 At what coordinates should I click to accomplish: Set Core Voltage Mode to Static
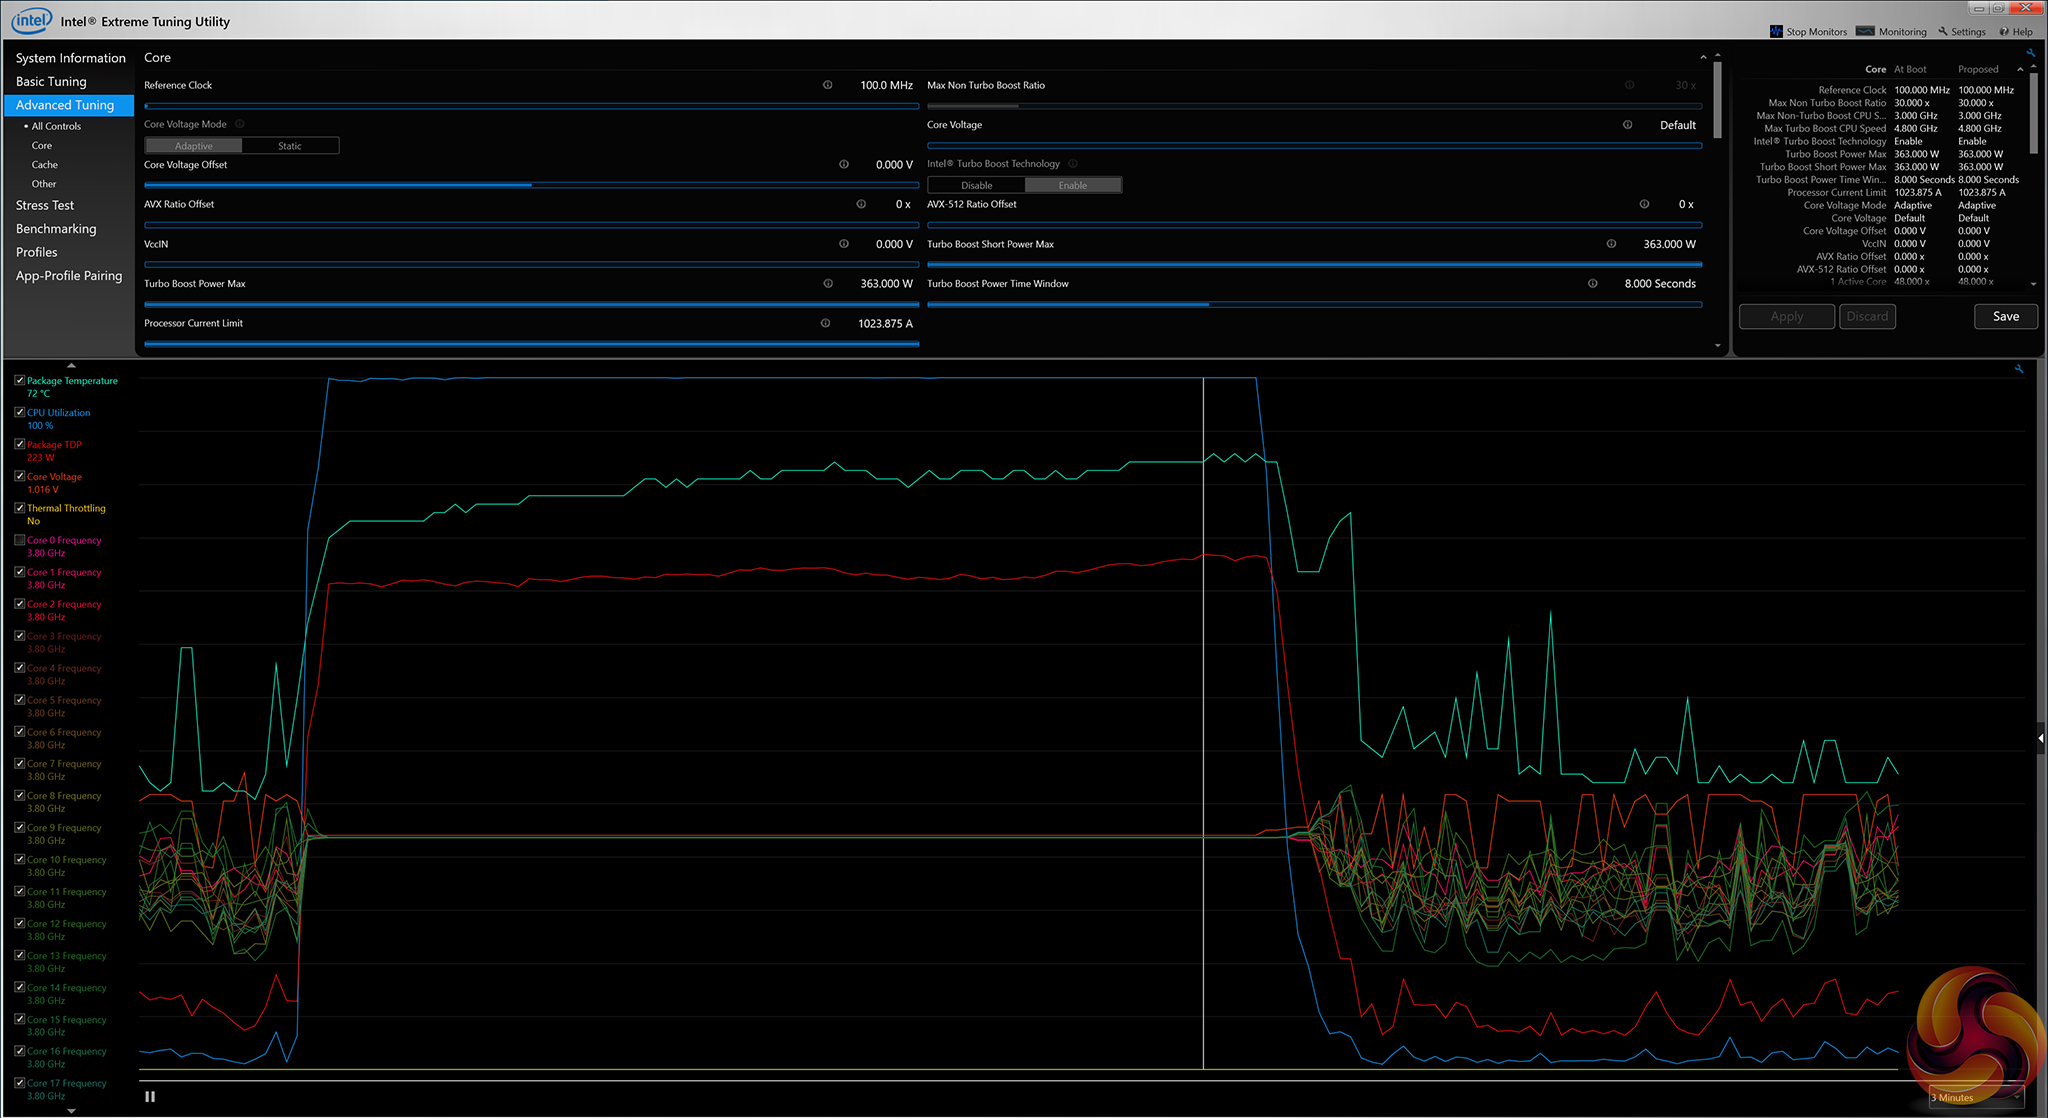pyautogui.click(x=290, y=146)
